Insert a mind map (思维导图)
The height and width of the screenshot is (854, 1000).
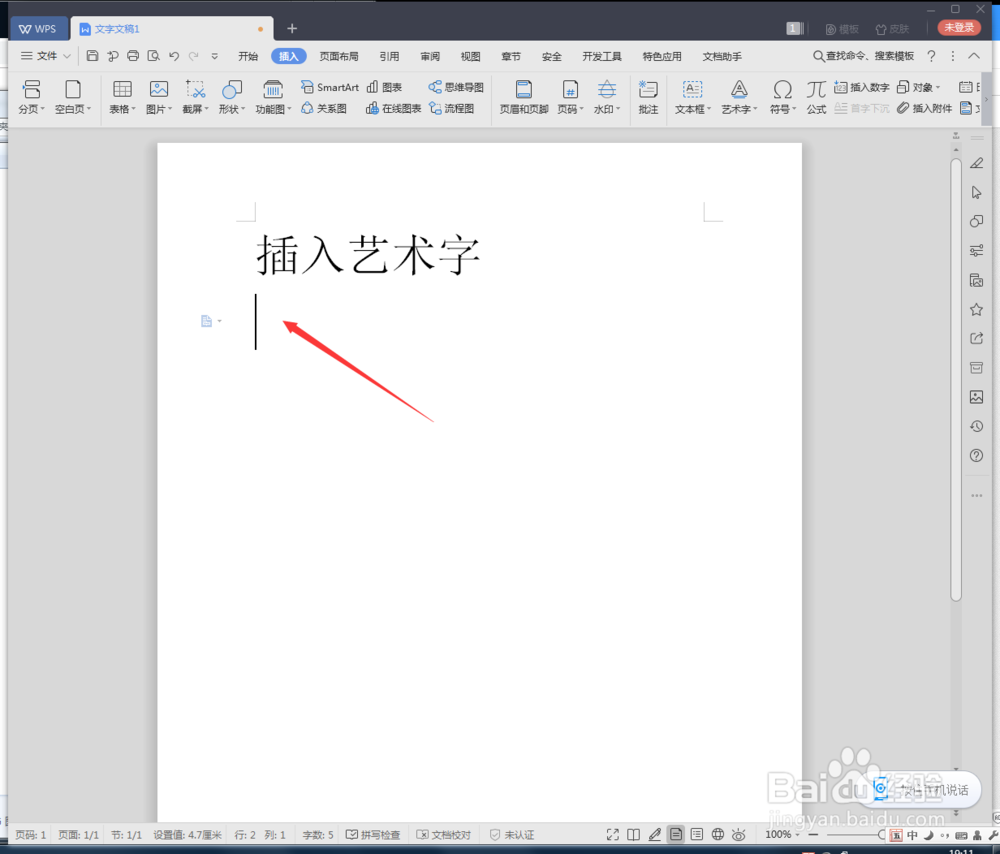click(x=456, y=87)
